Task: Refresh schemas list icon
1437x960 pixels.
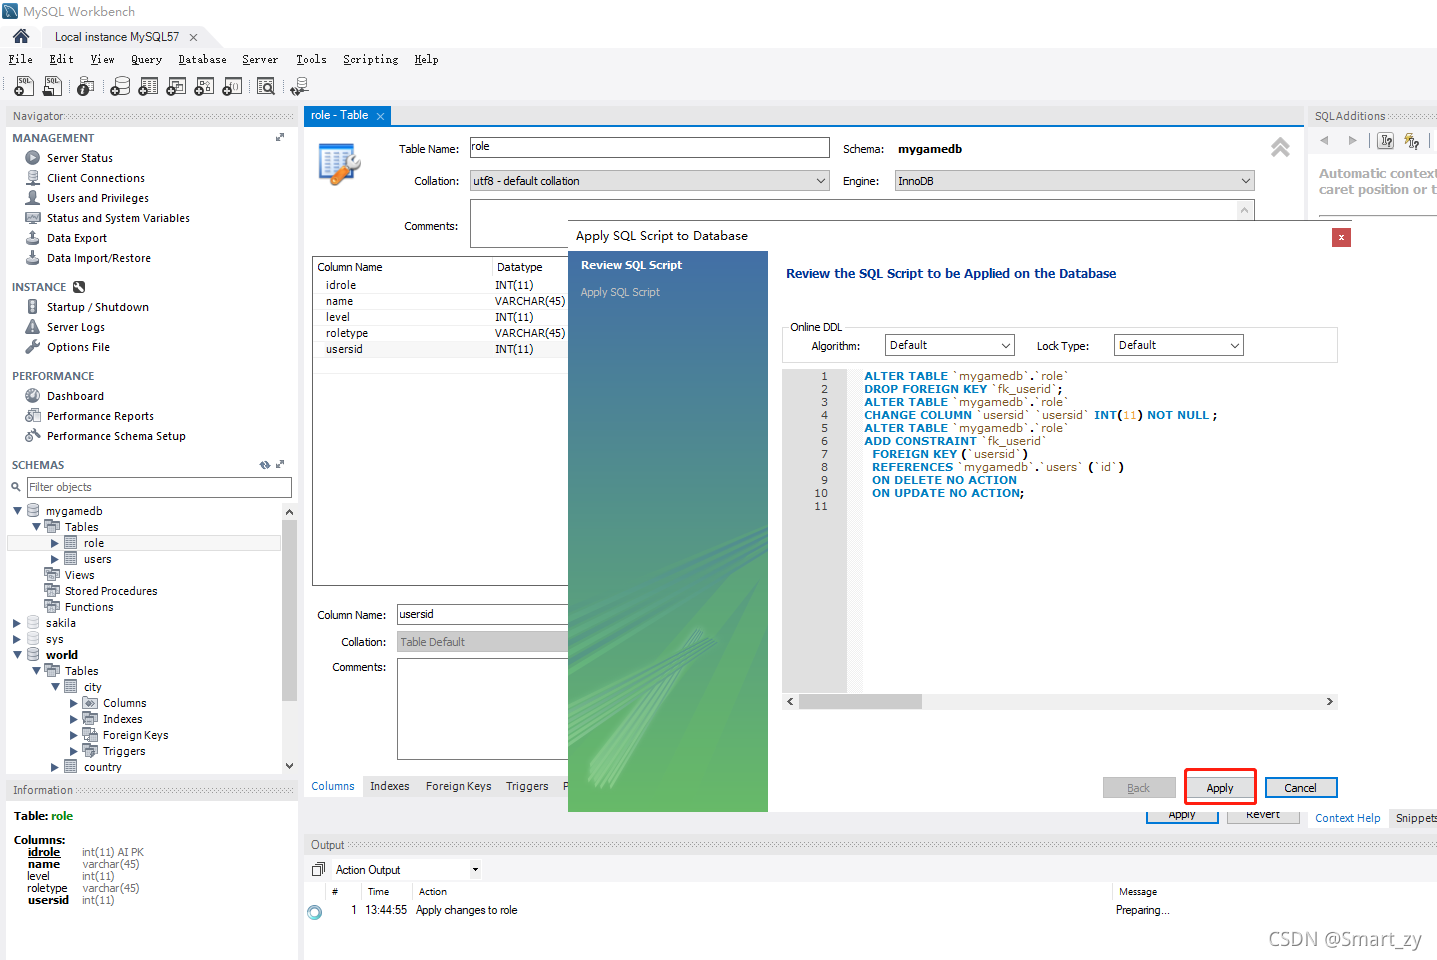Action: click(x=264, y=465)
